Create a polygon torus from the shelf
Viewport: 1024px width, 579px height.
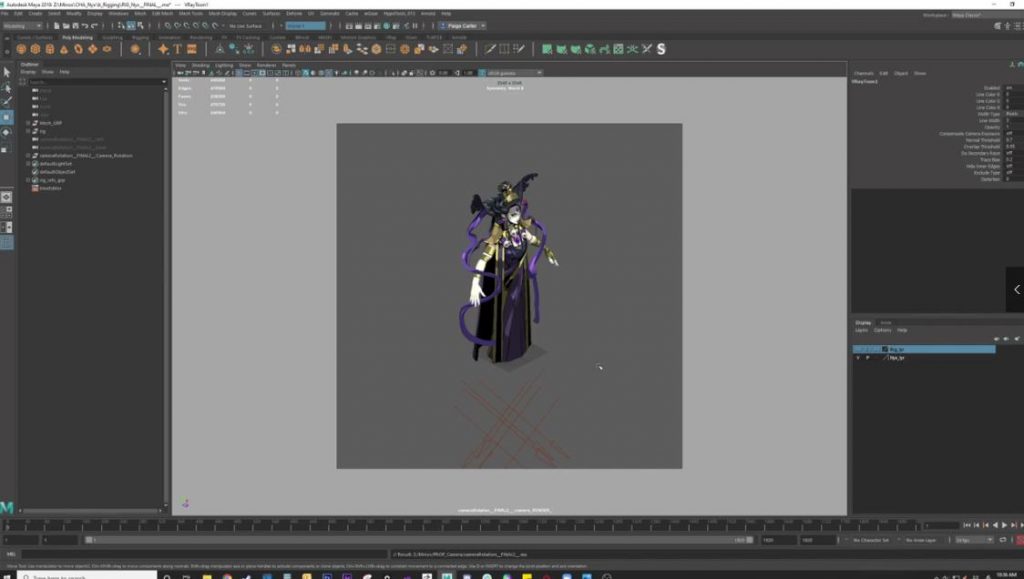(x=78, y=49)
